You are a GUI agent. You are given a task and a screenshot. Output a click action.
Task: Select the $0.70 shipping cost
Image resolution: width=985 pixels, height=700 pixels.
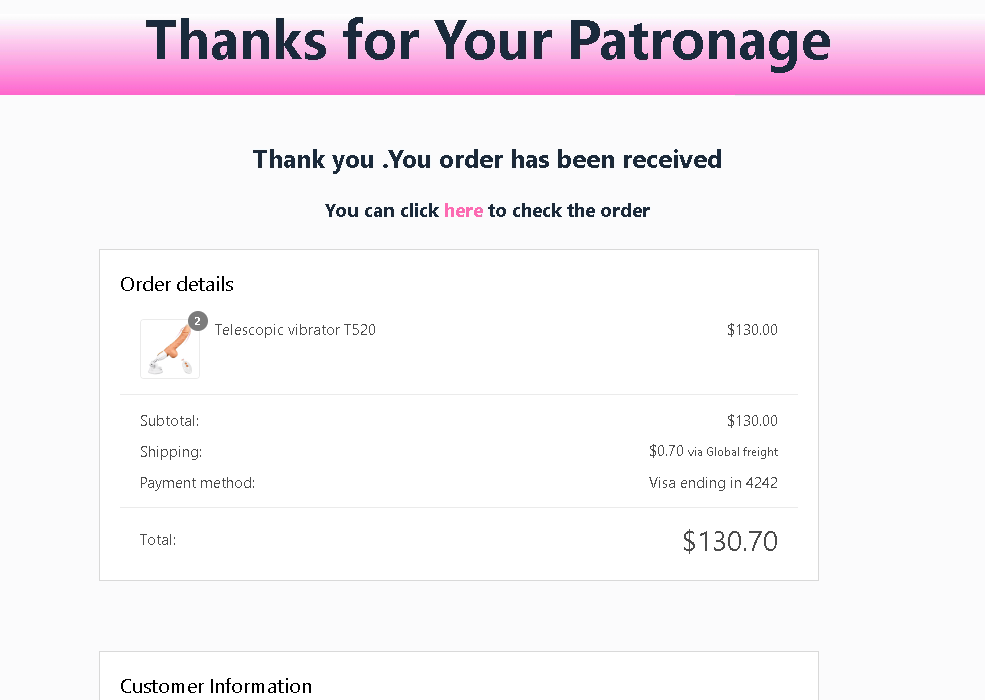point(666,451)
